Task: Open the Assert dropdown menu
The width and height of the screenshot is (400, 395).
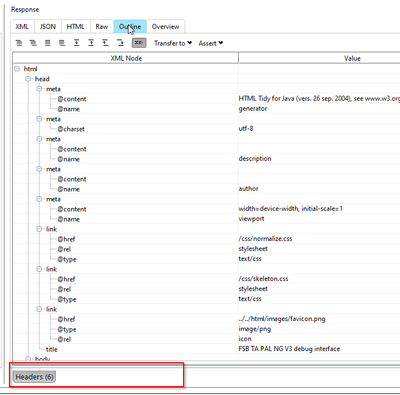Action: [x=211, y=43]
